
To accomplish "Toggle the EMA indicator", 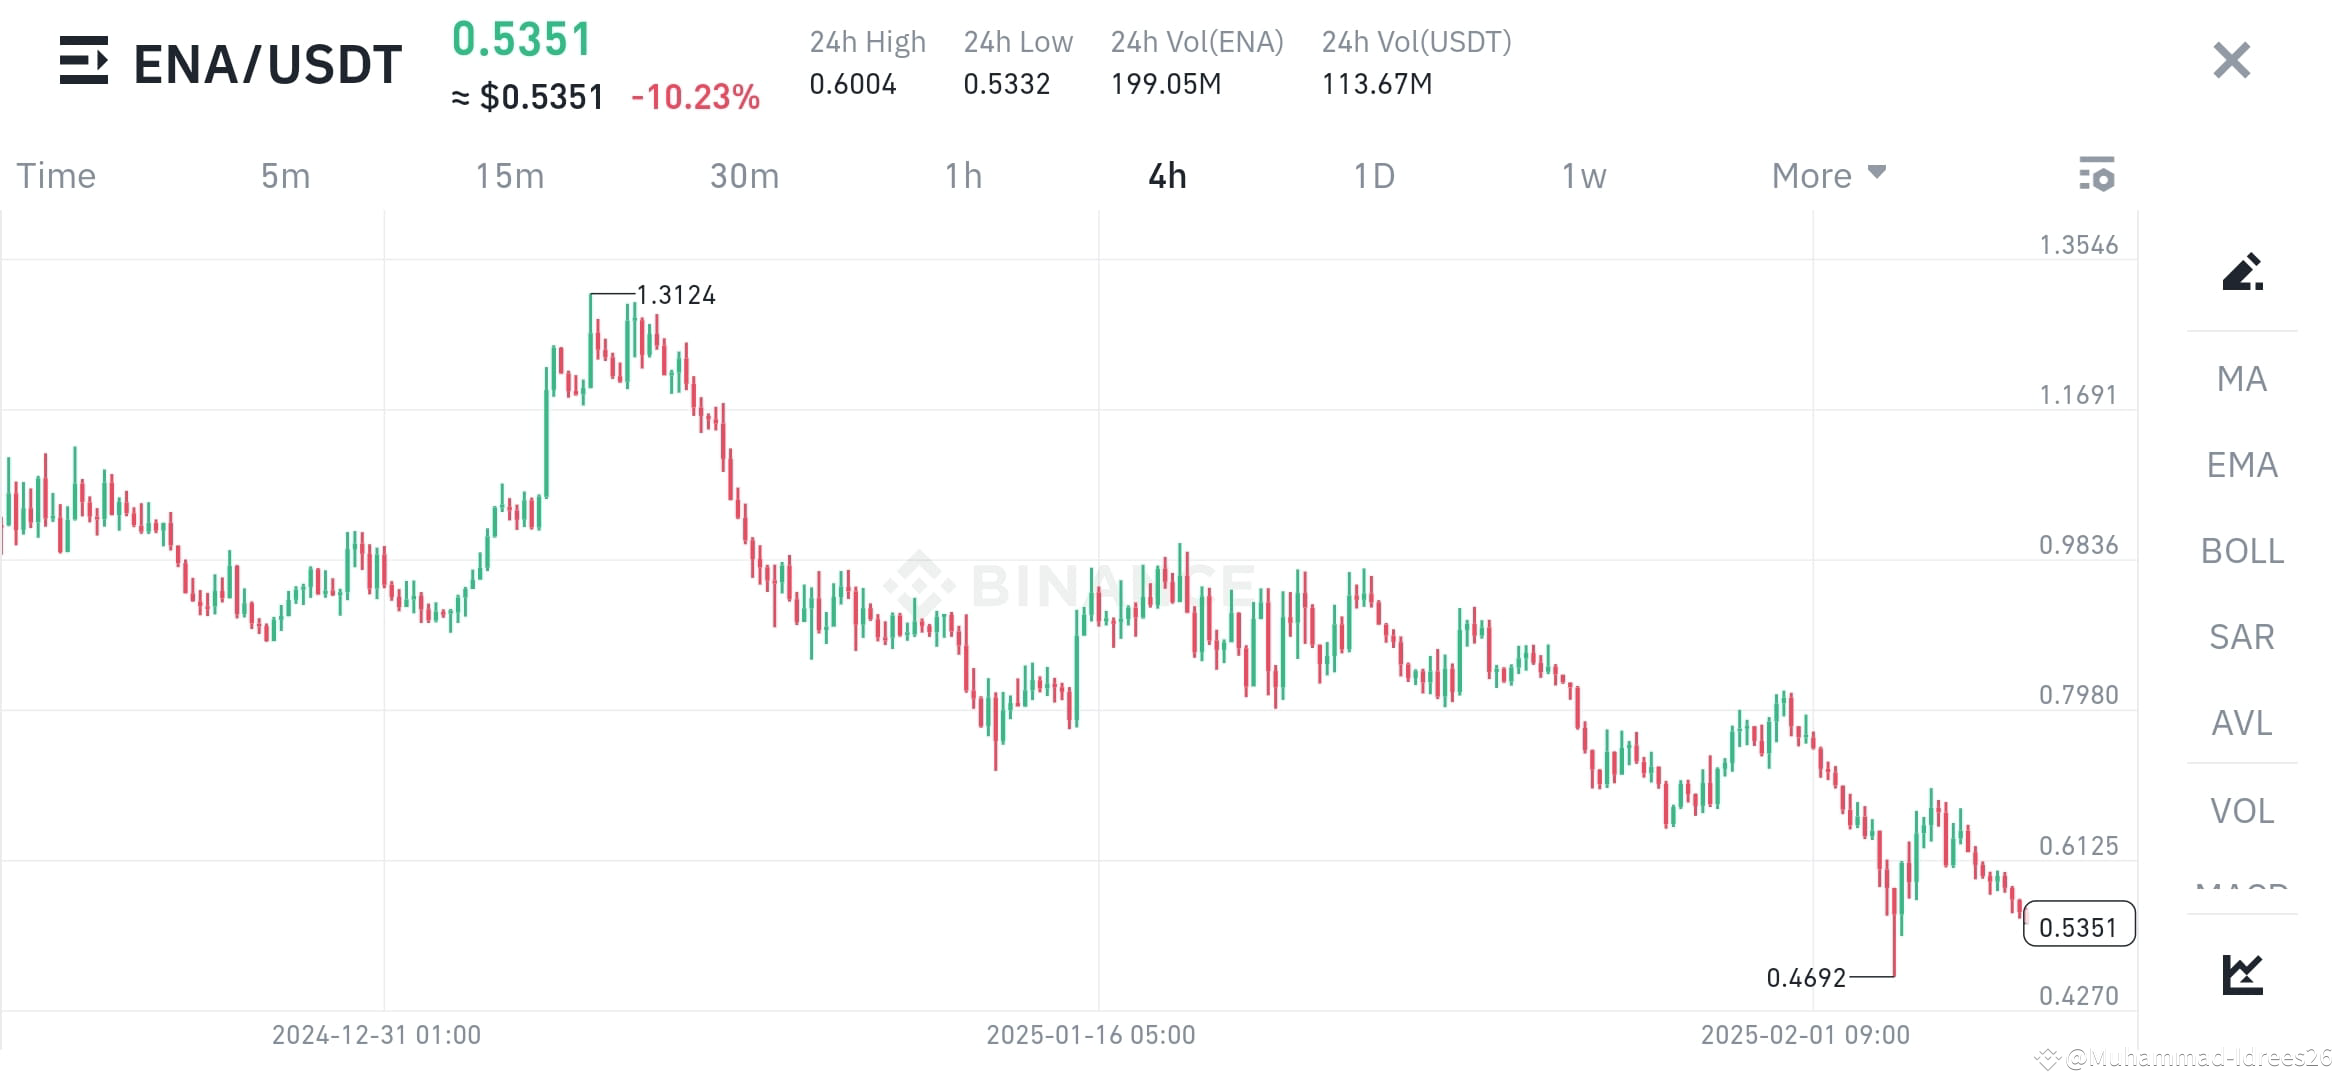I will [2242, 465].
